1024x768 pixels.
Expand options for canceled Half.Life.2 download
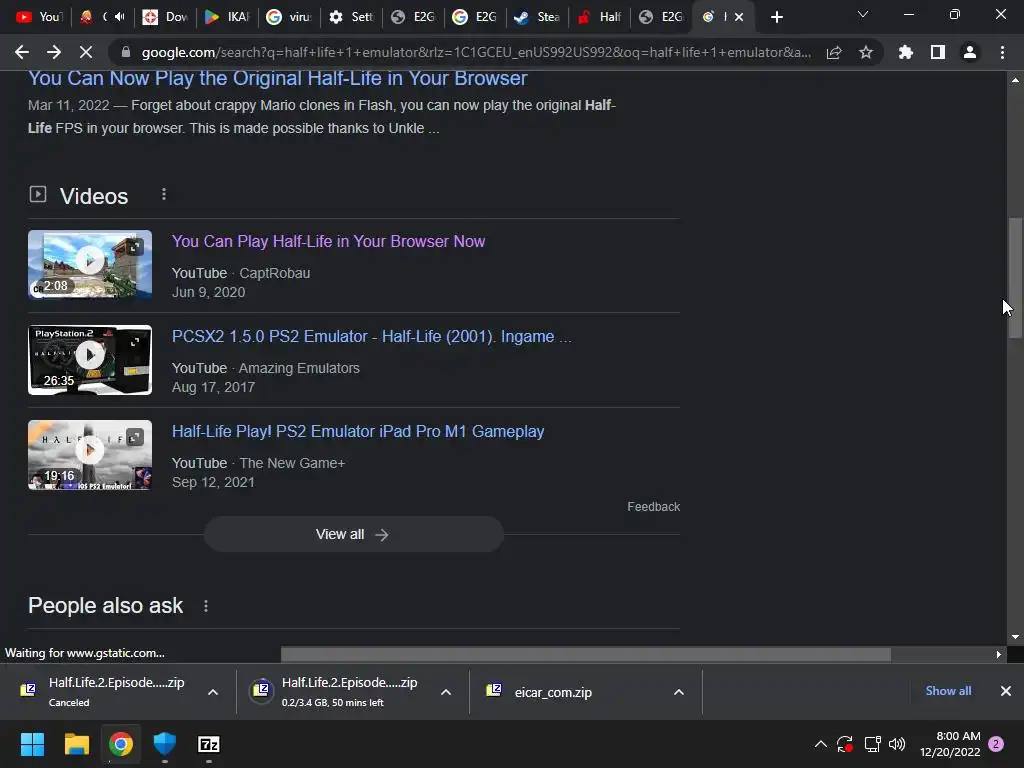click(213, 692)
